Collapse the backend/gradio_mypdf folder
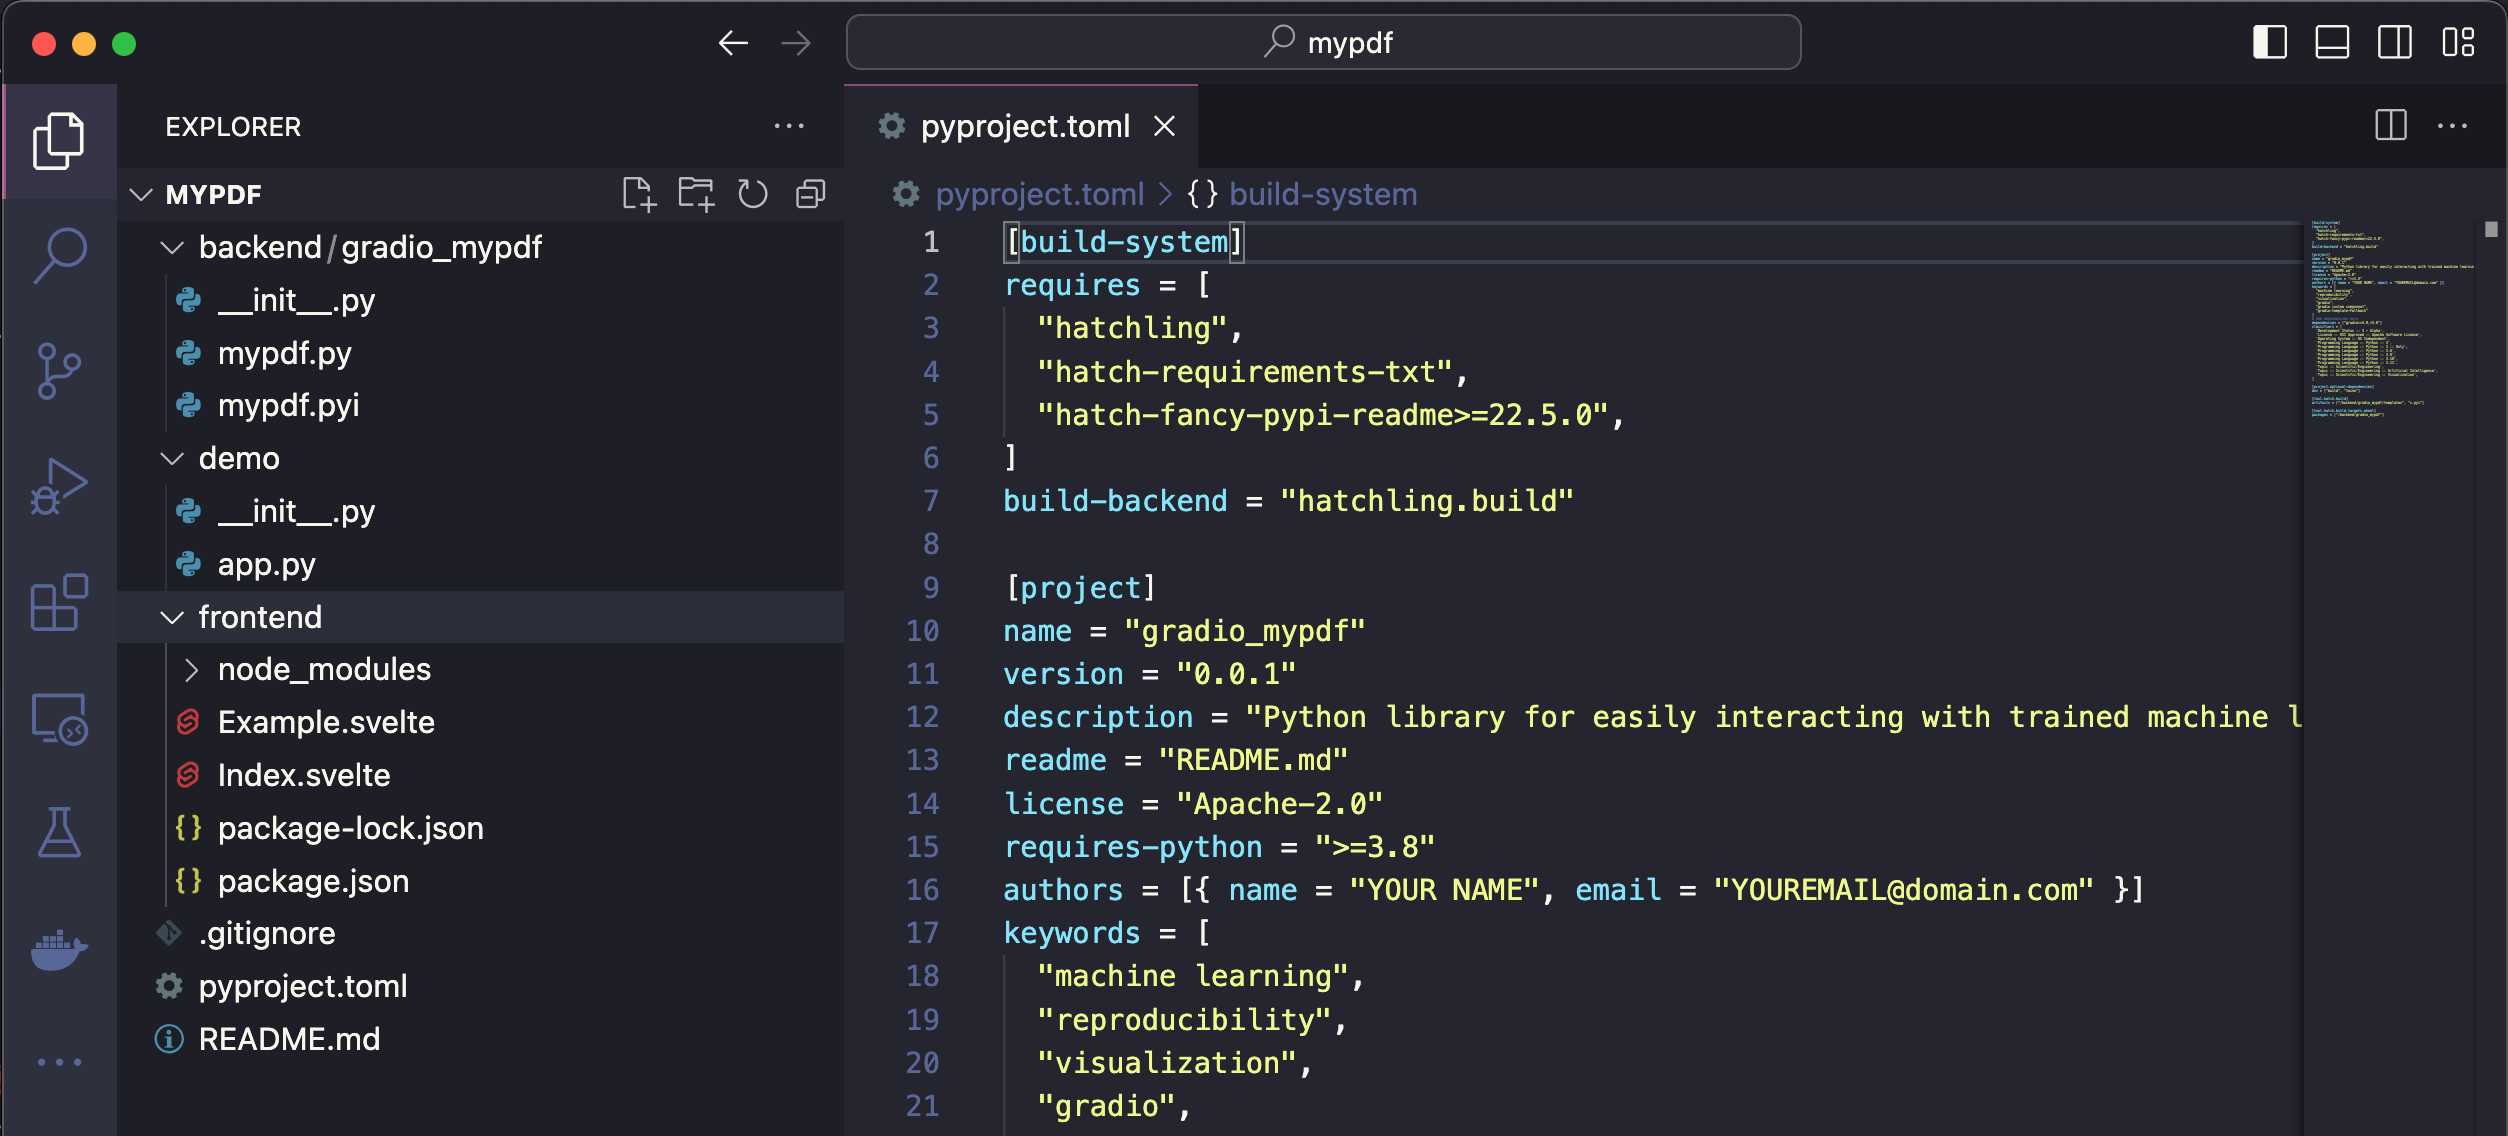 pos(172,247)
